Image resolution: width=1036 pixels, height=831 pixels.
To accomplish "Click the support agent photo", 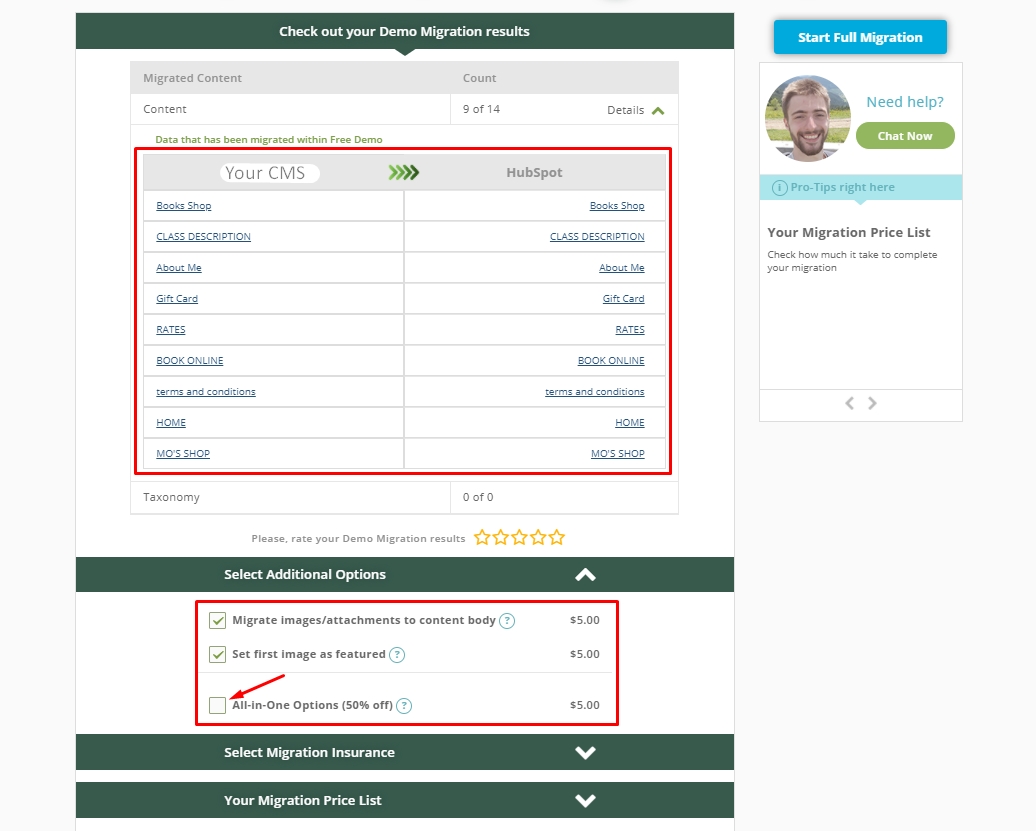I will pyautogui.click(x=808, y=118).
